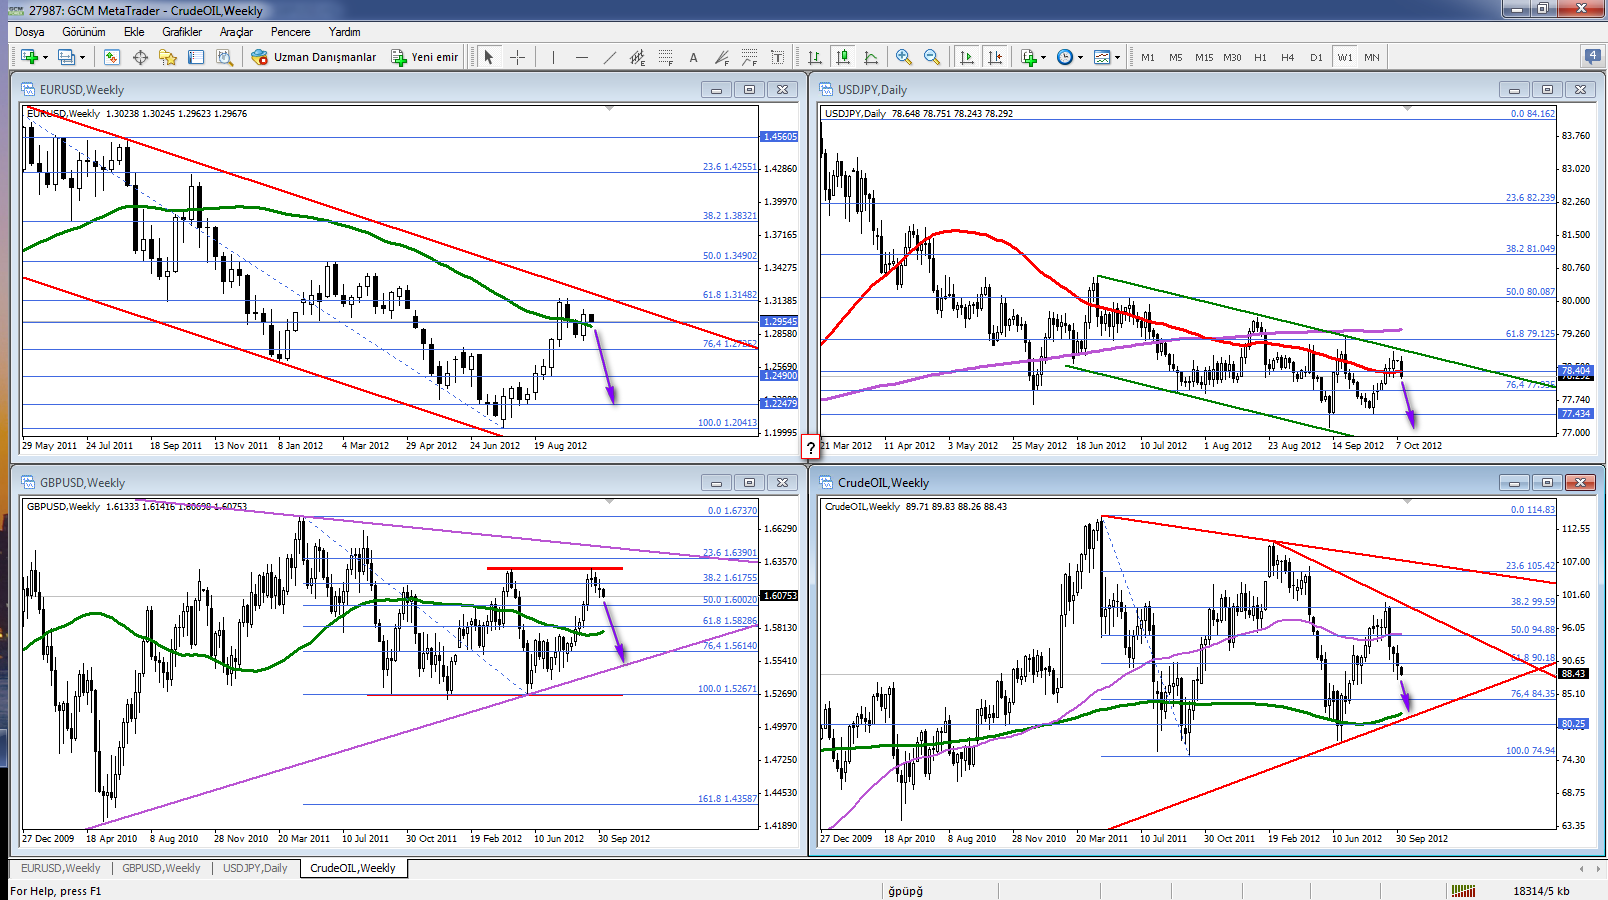This screenshot has width=1608, height=900.
Task: Open the new chart dropdown arrow
Action: (x=45, y=57)
